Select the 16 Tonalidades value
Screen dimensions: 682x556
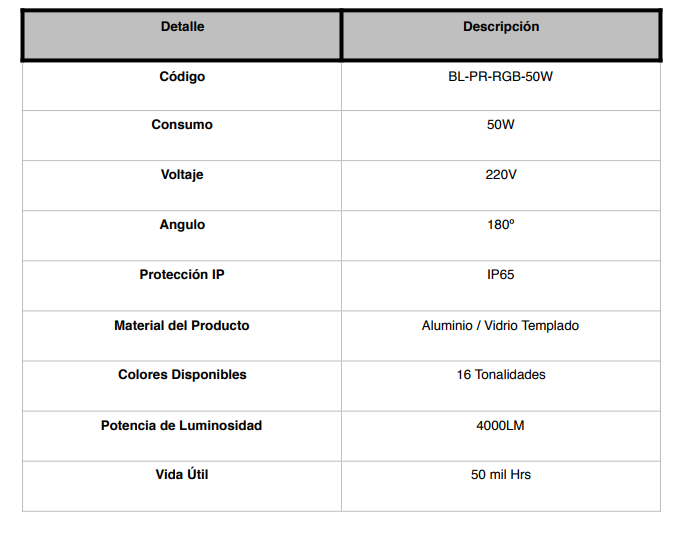click(x=501, y=375)
